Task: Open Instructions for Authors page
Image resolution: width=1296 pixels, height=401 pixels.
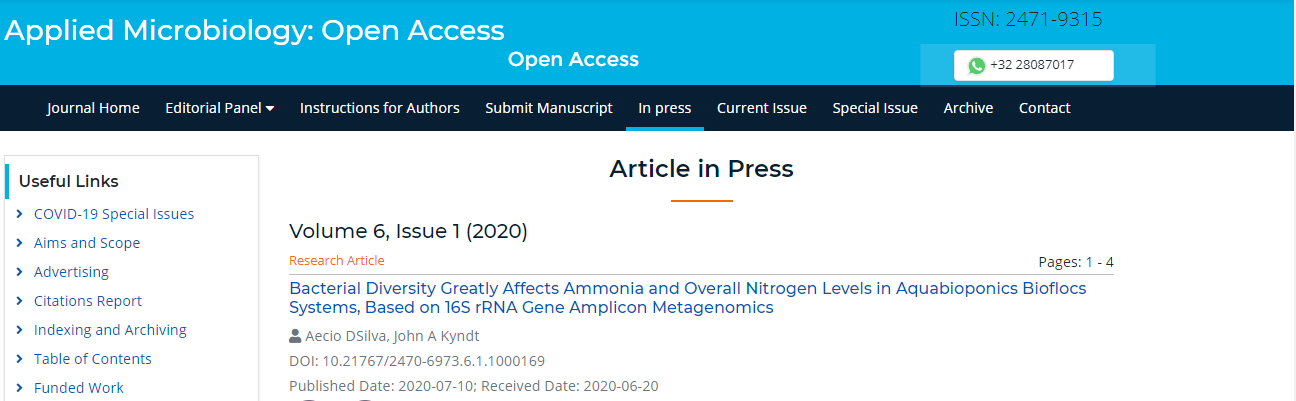Action: click(380, 108)
